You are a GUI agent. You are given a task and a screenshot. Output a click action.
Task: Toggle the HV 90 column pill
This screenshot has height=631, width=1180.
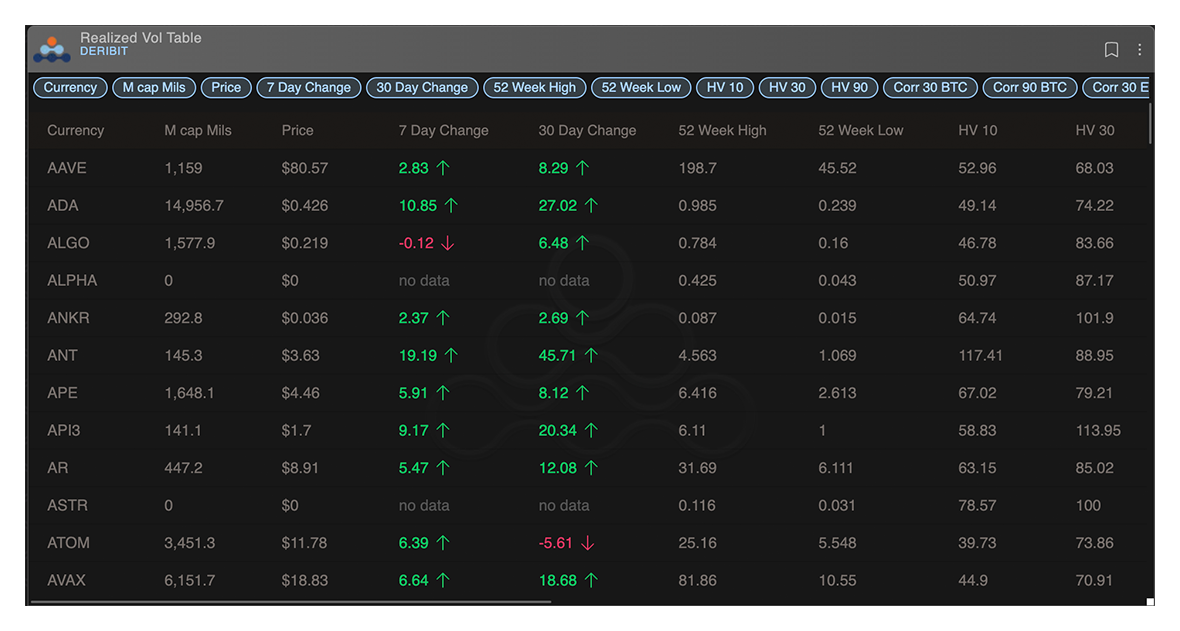coord(849,87)
